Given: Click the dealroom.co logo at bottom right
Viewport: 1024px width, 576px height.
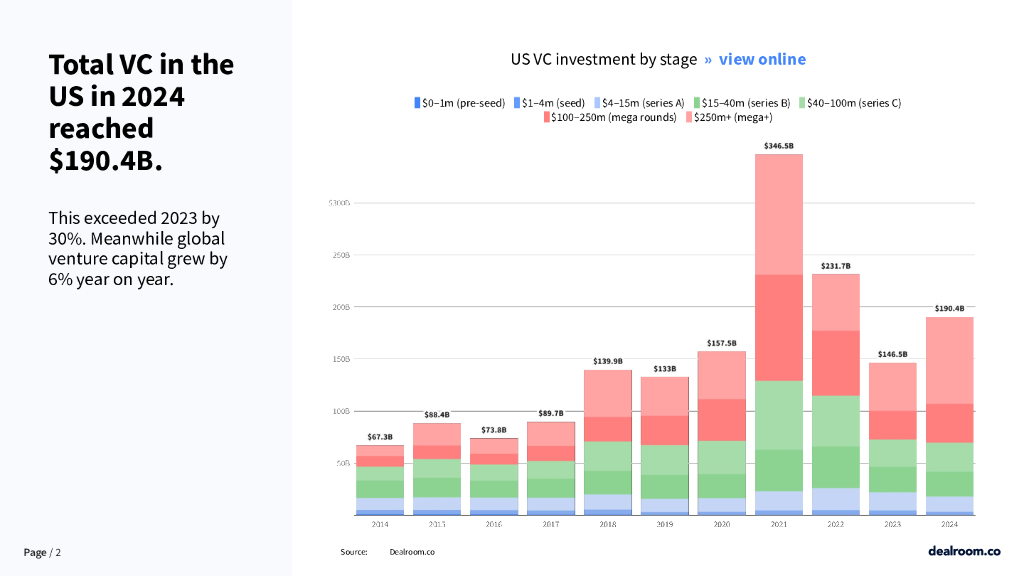Looking at the screenshot, I should (964, 551).
